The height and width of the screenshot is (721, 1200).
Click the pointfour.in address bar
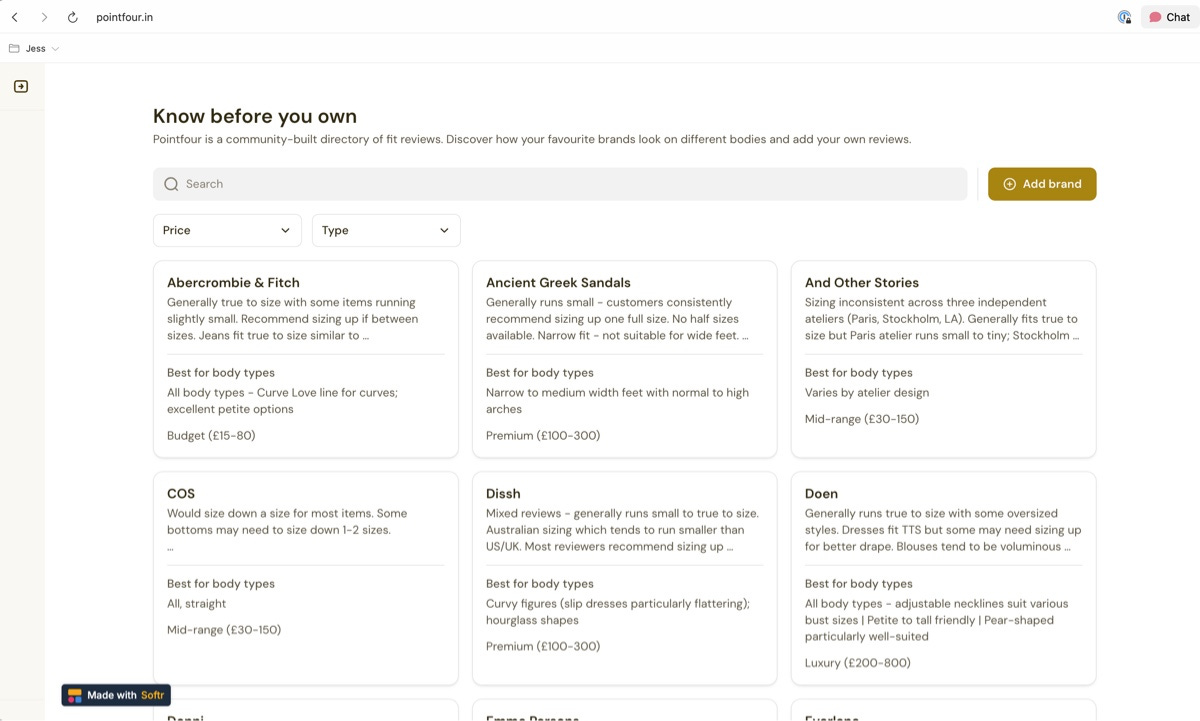[125, 17]
